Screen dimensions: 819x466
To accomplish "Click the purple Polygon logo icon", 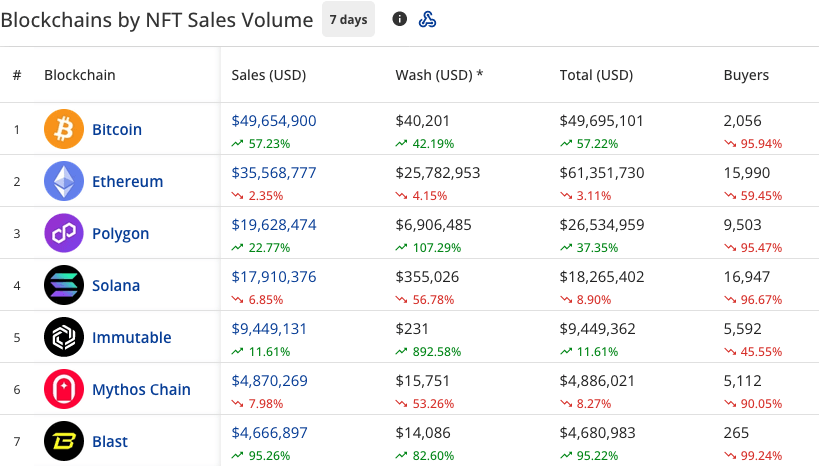I will point(64,233).
